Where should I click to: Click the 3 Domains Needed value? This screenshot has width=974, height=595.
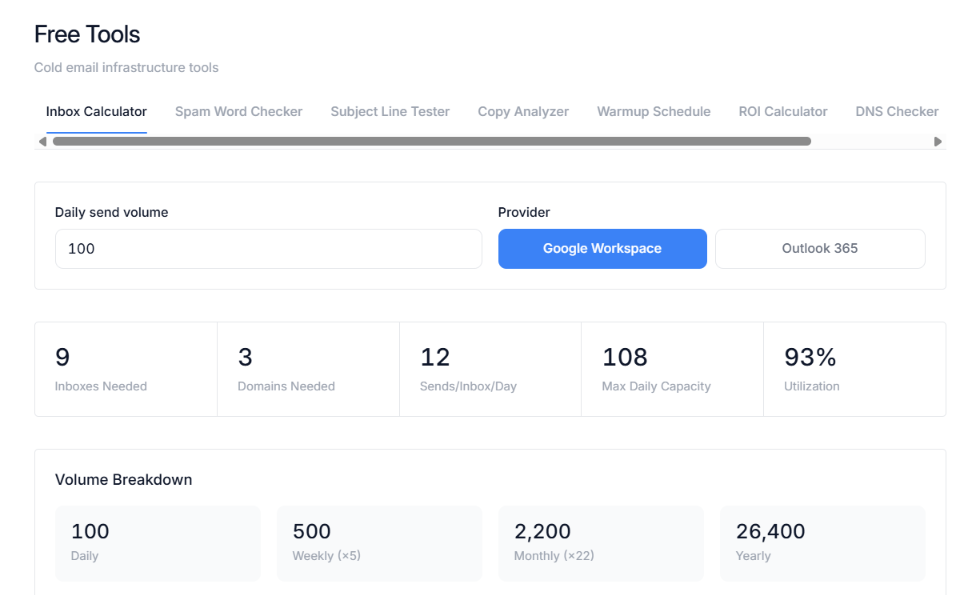[x=245, y=357]
